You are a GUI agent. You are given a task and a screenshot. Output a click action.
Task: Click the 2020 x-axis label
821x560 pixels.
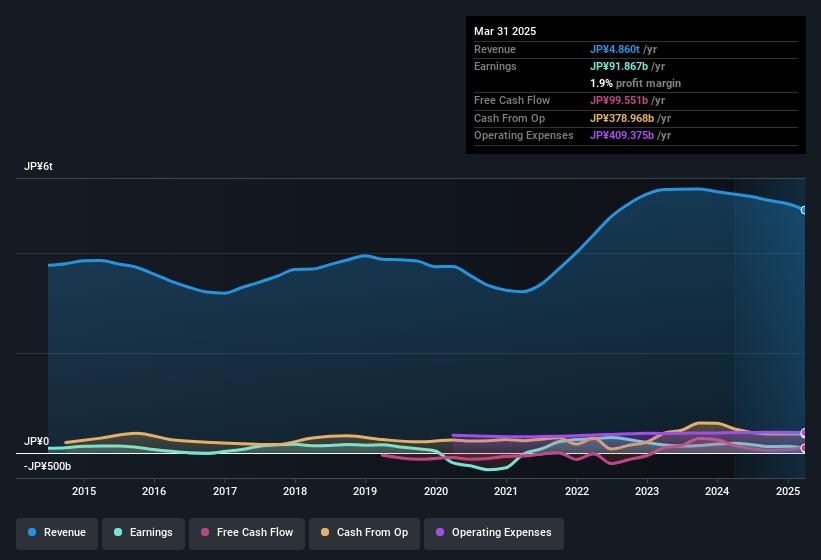coord(436,491)
